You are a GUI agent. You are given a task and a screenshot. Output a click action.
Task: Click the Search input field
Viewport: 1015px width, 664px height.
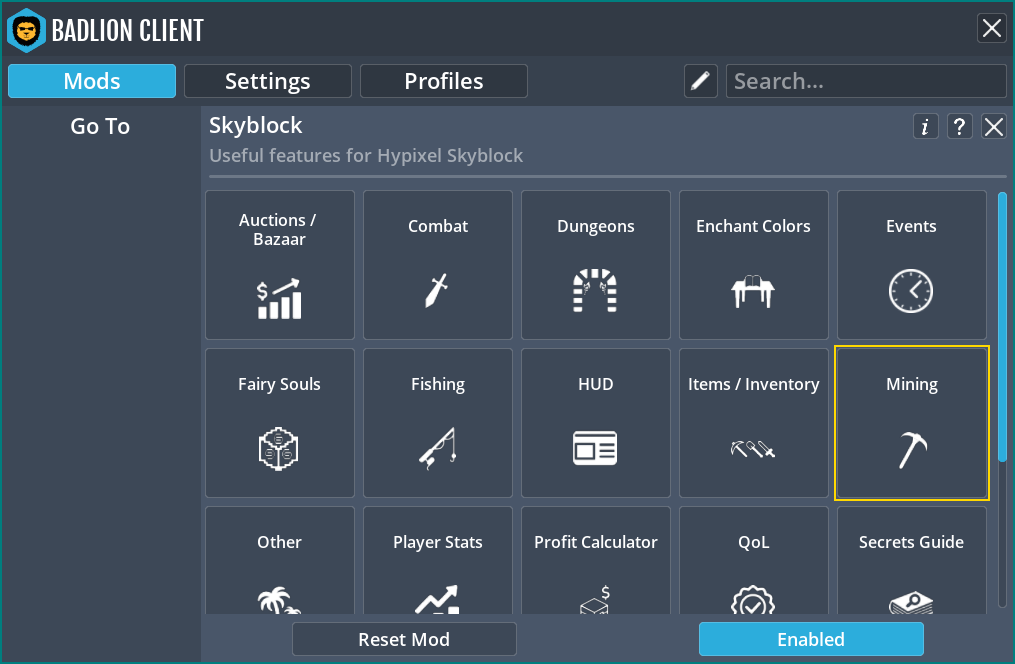[866, 81]
